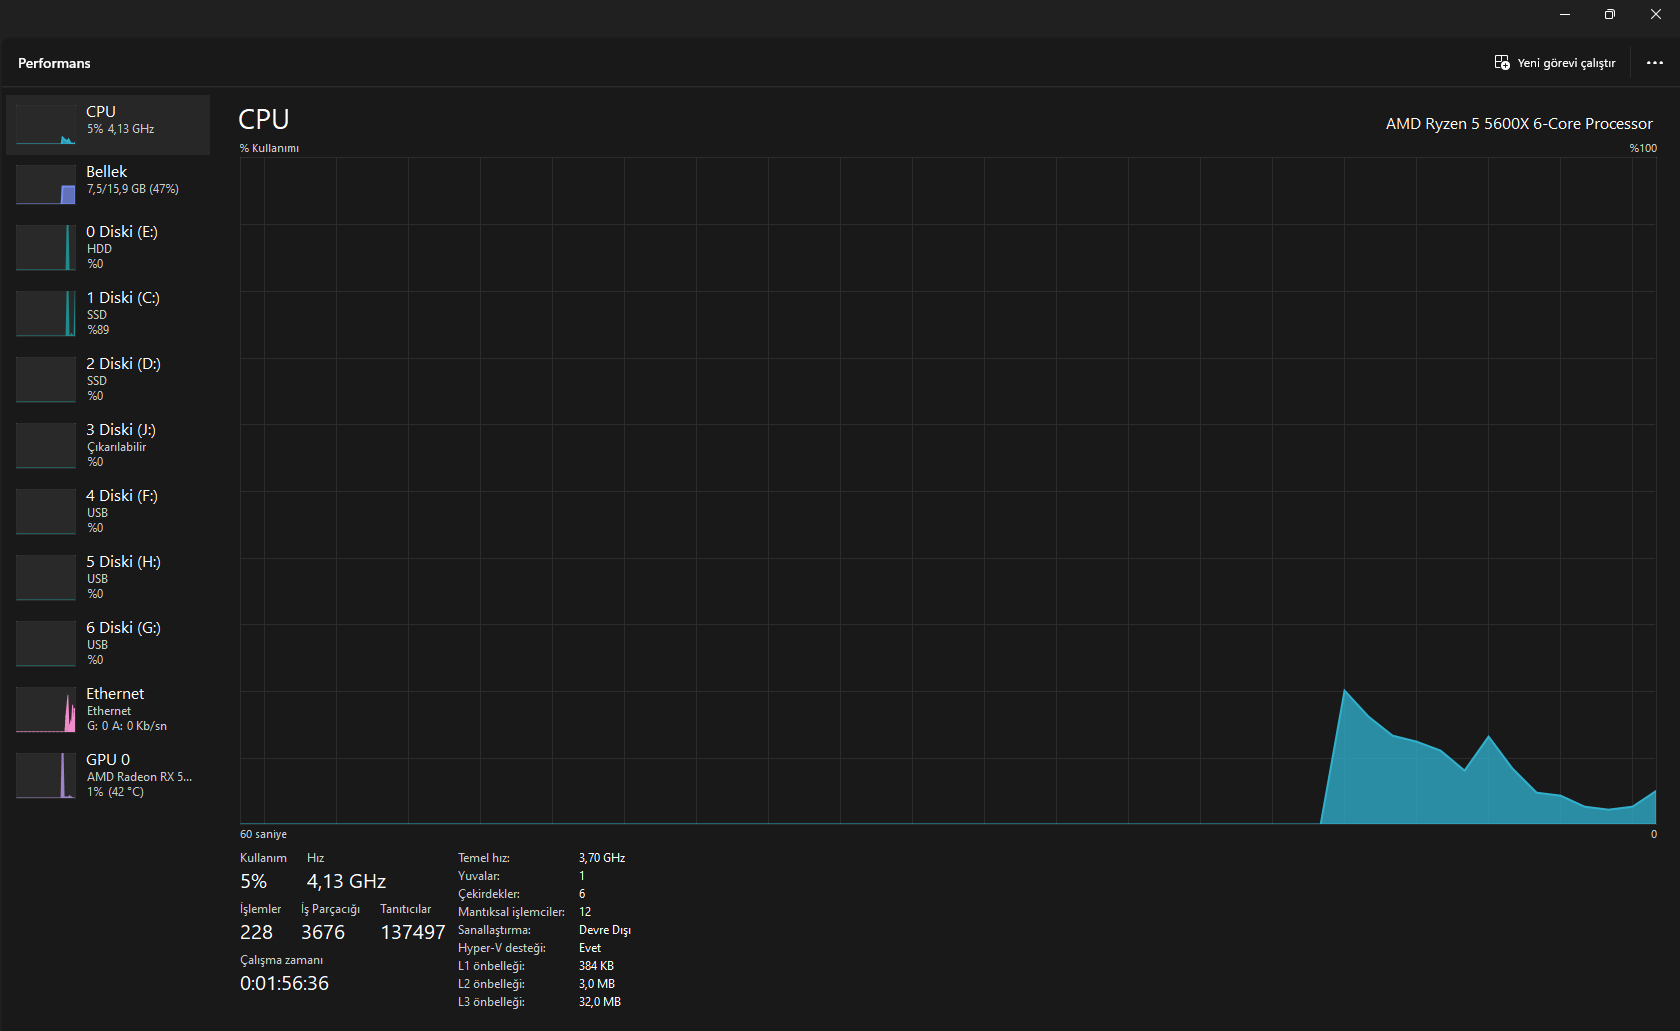
Task: Select 4 Diski (F:) USB entry
Action: click(108, 511)
